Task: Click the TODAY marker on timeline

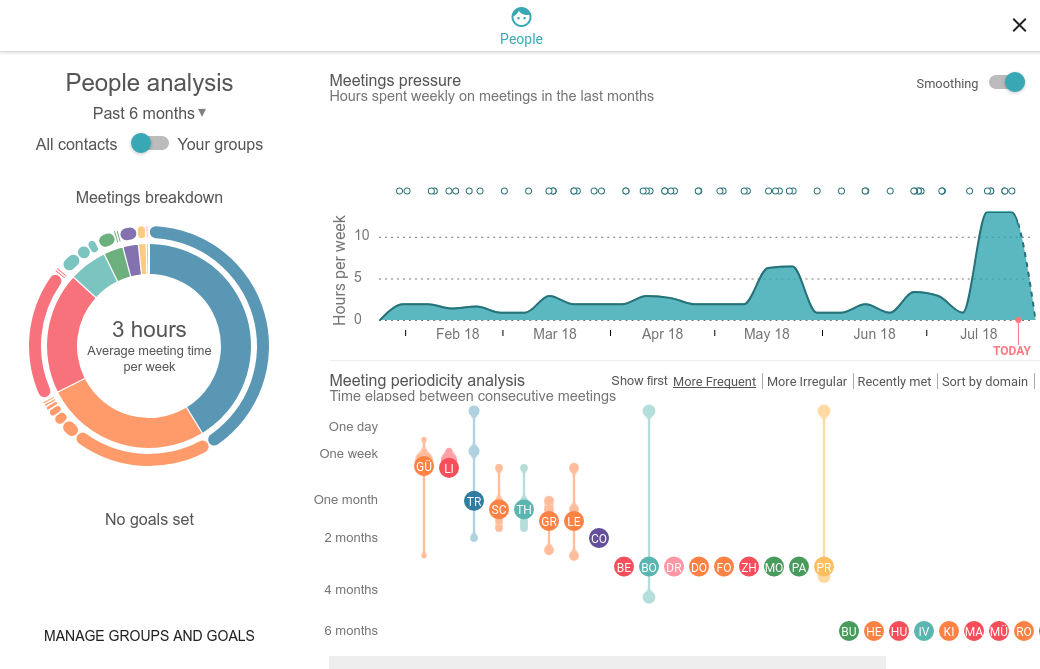Action: click(x=1011, y=350)
